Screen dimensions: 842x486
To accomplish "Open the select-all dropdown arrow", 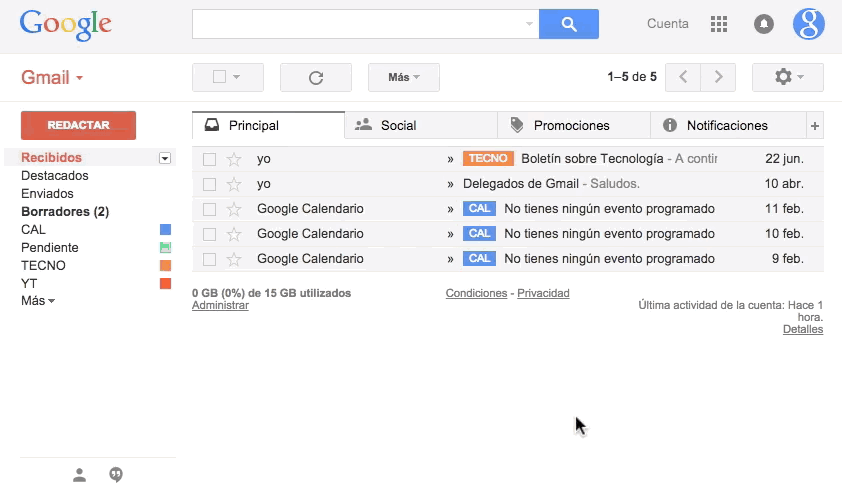I will [236, 77].
